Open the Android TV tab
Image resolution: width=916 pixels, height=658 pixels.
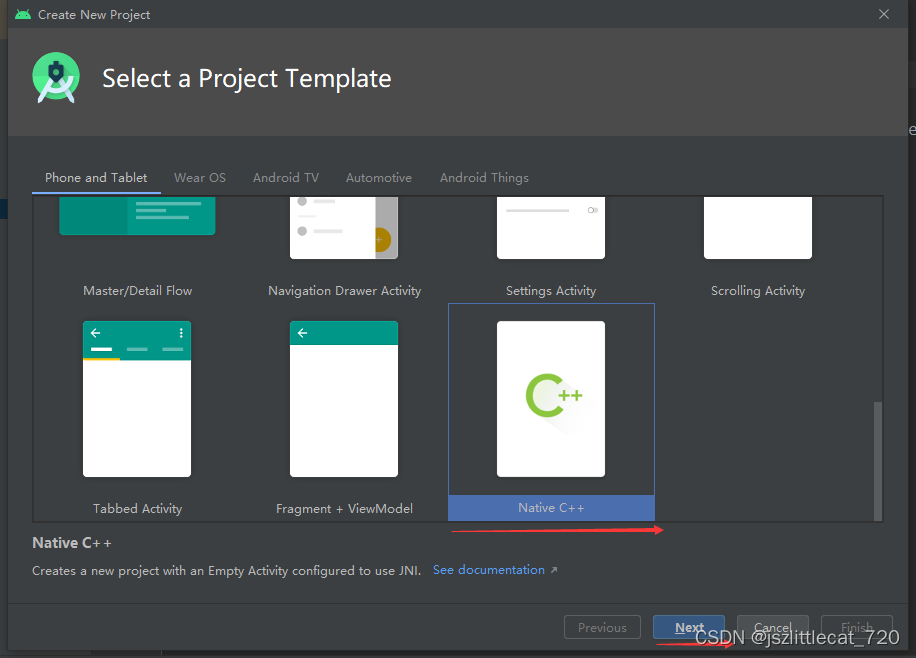point(286,178)
